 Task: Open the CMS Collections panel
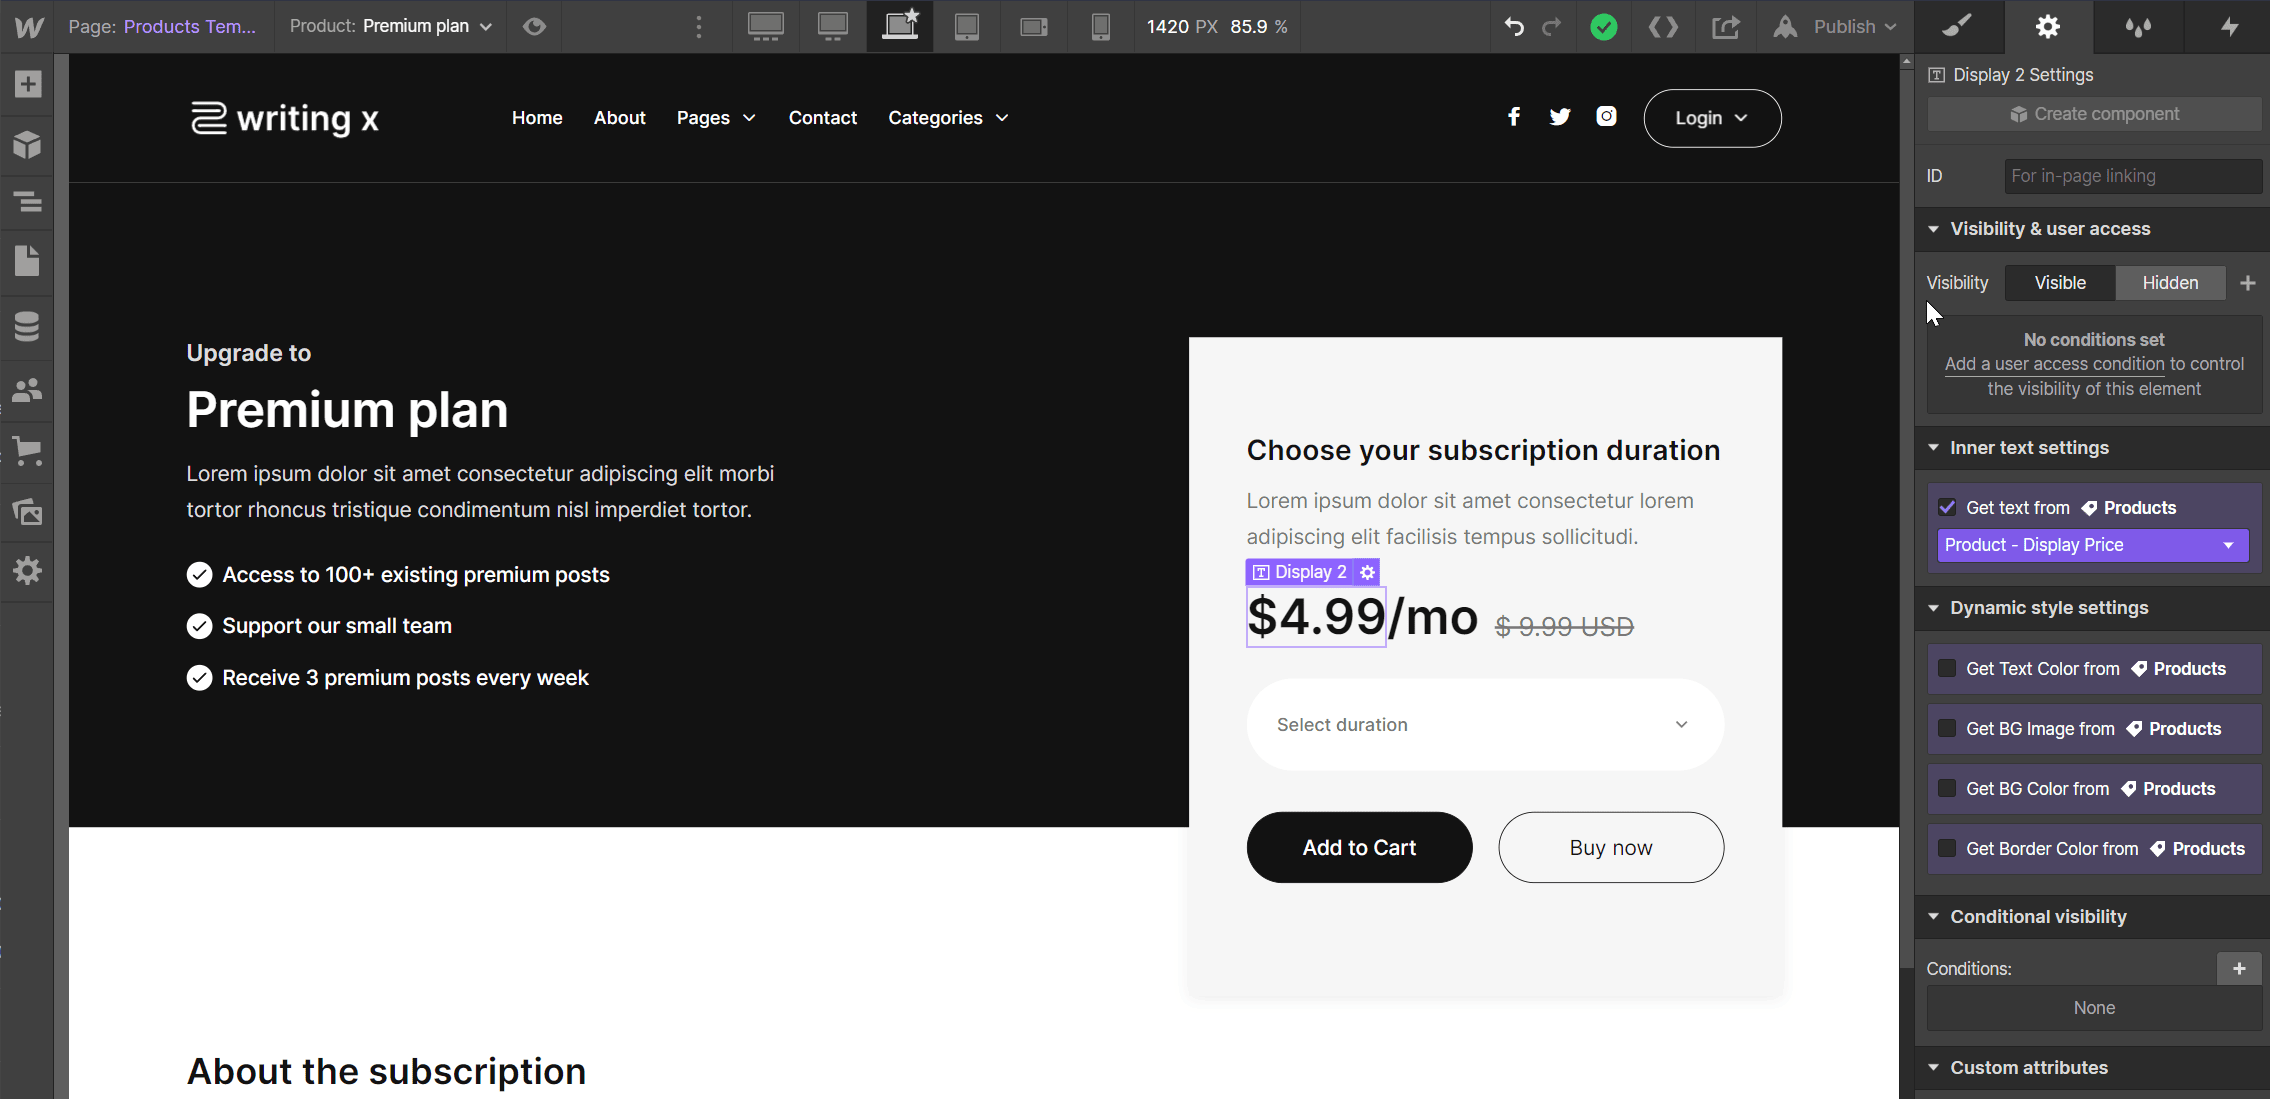(26, 326)
